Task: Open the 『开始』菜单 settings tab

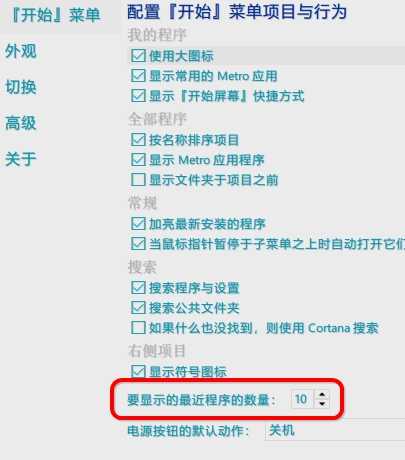Action: (x=56, y=15)
